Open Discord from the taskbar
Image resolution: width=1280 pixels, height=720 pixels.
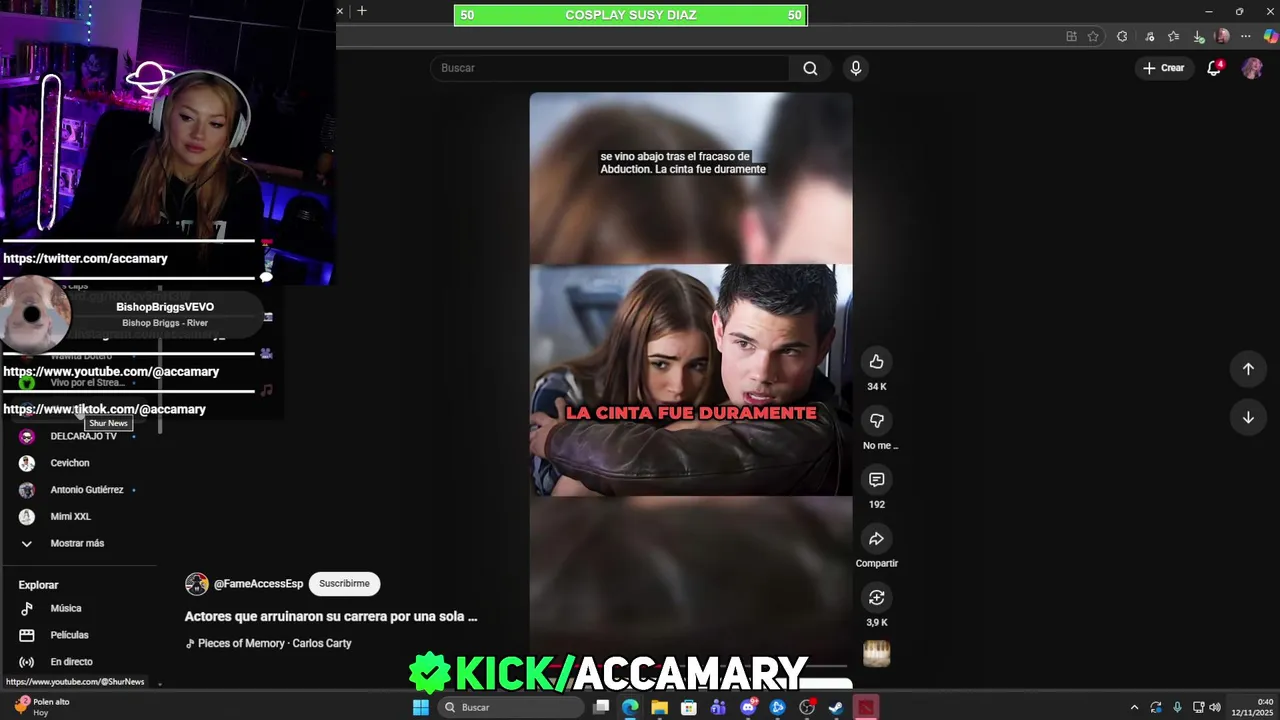click(x=748, y=707)
